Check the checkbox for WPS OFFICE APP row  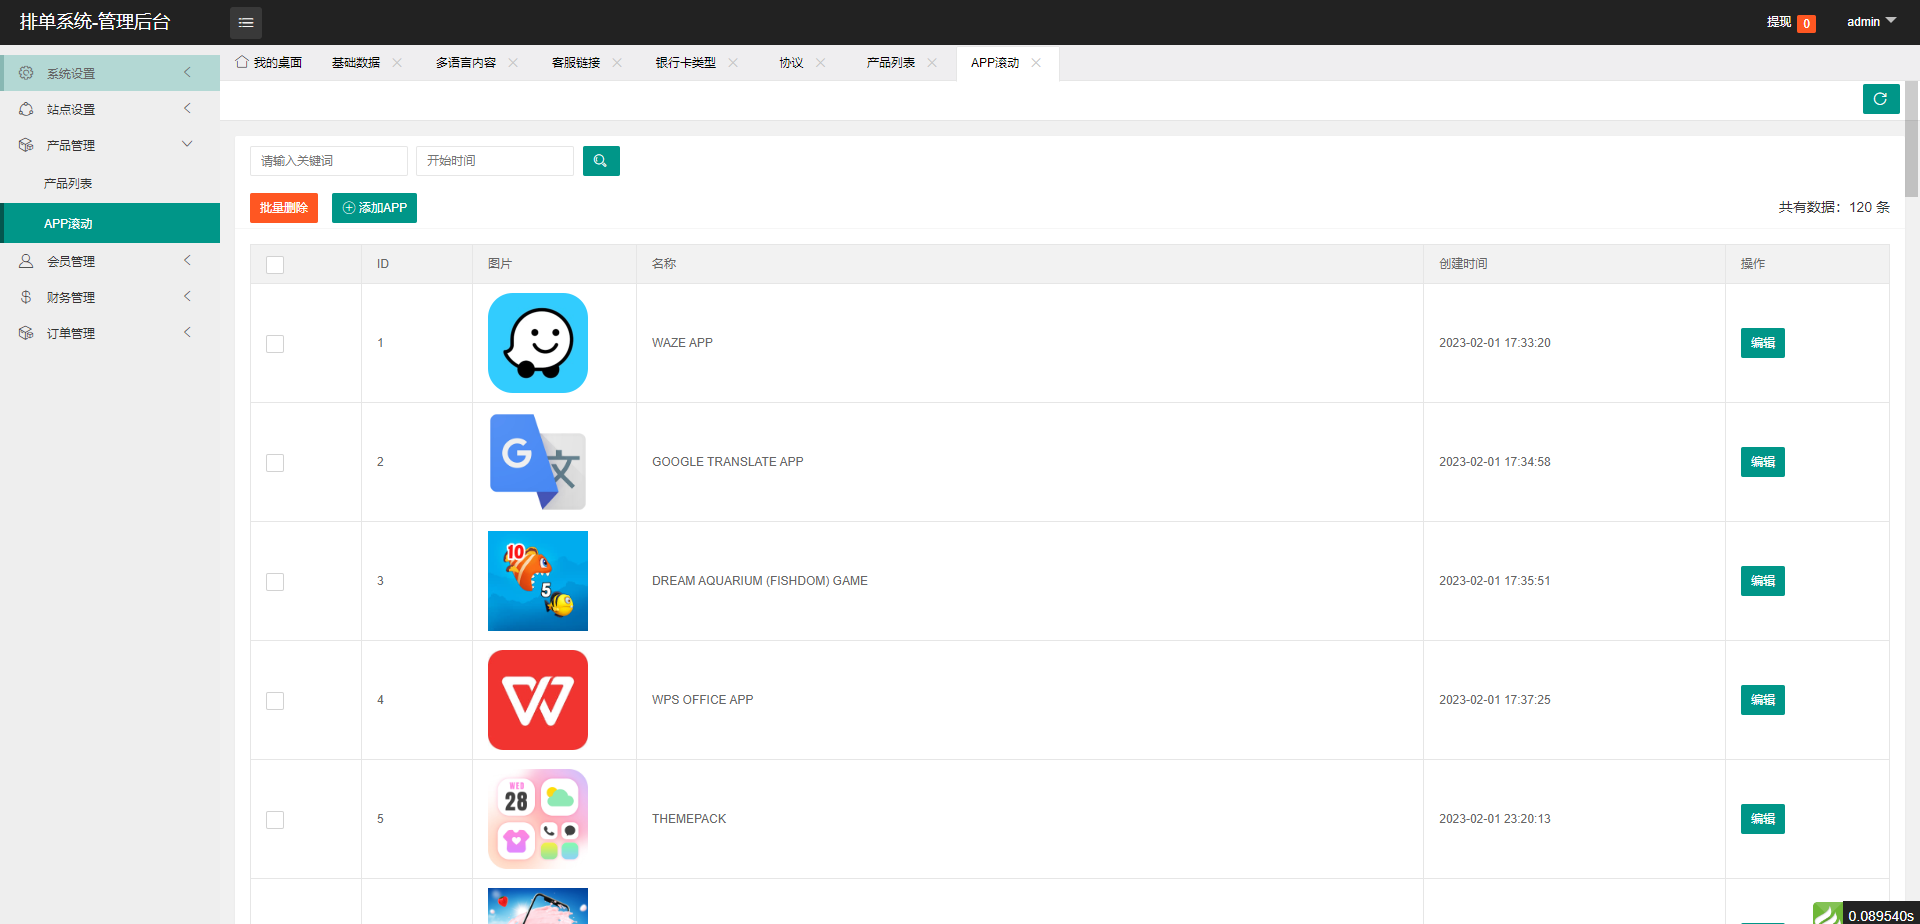275,700
